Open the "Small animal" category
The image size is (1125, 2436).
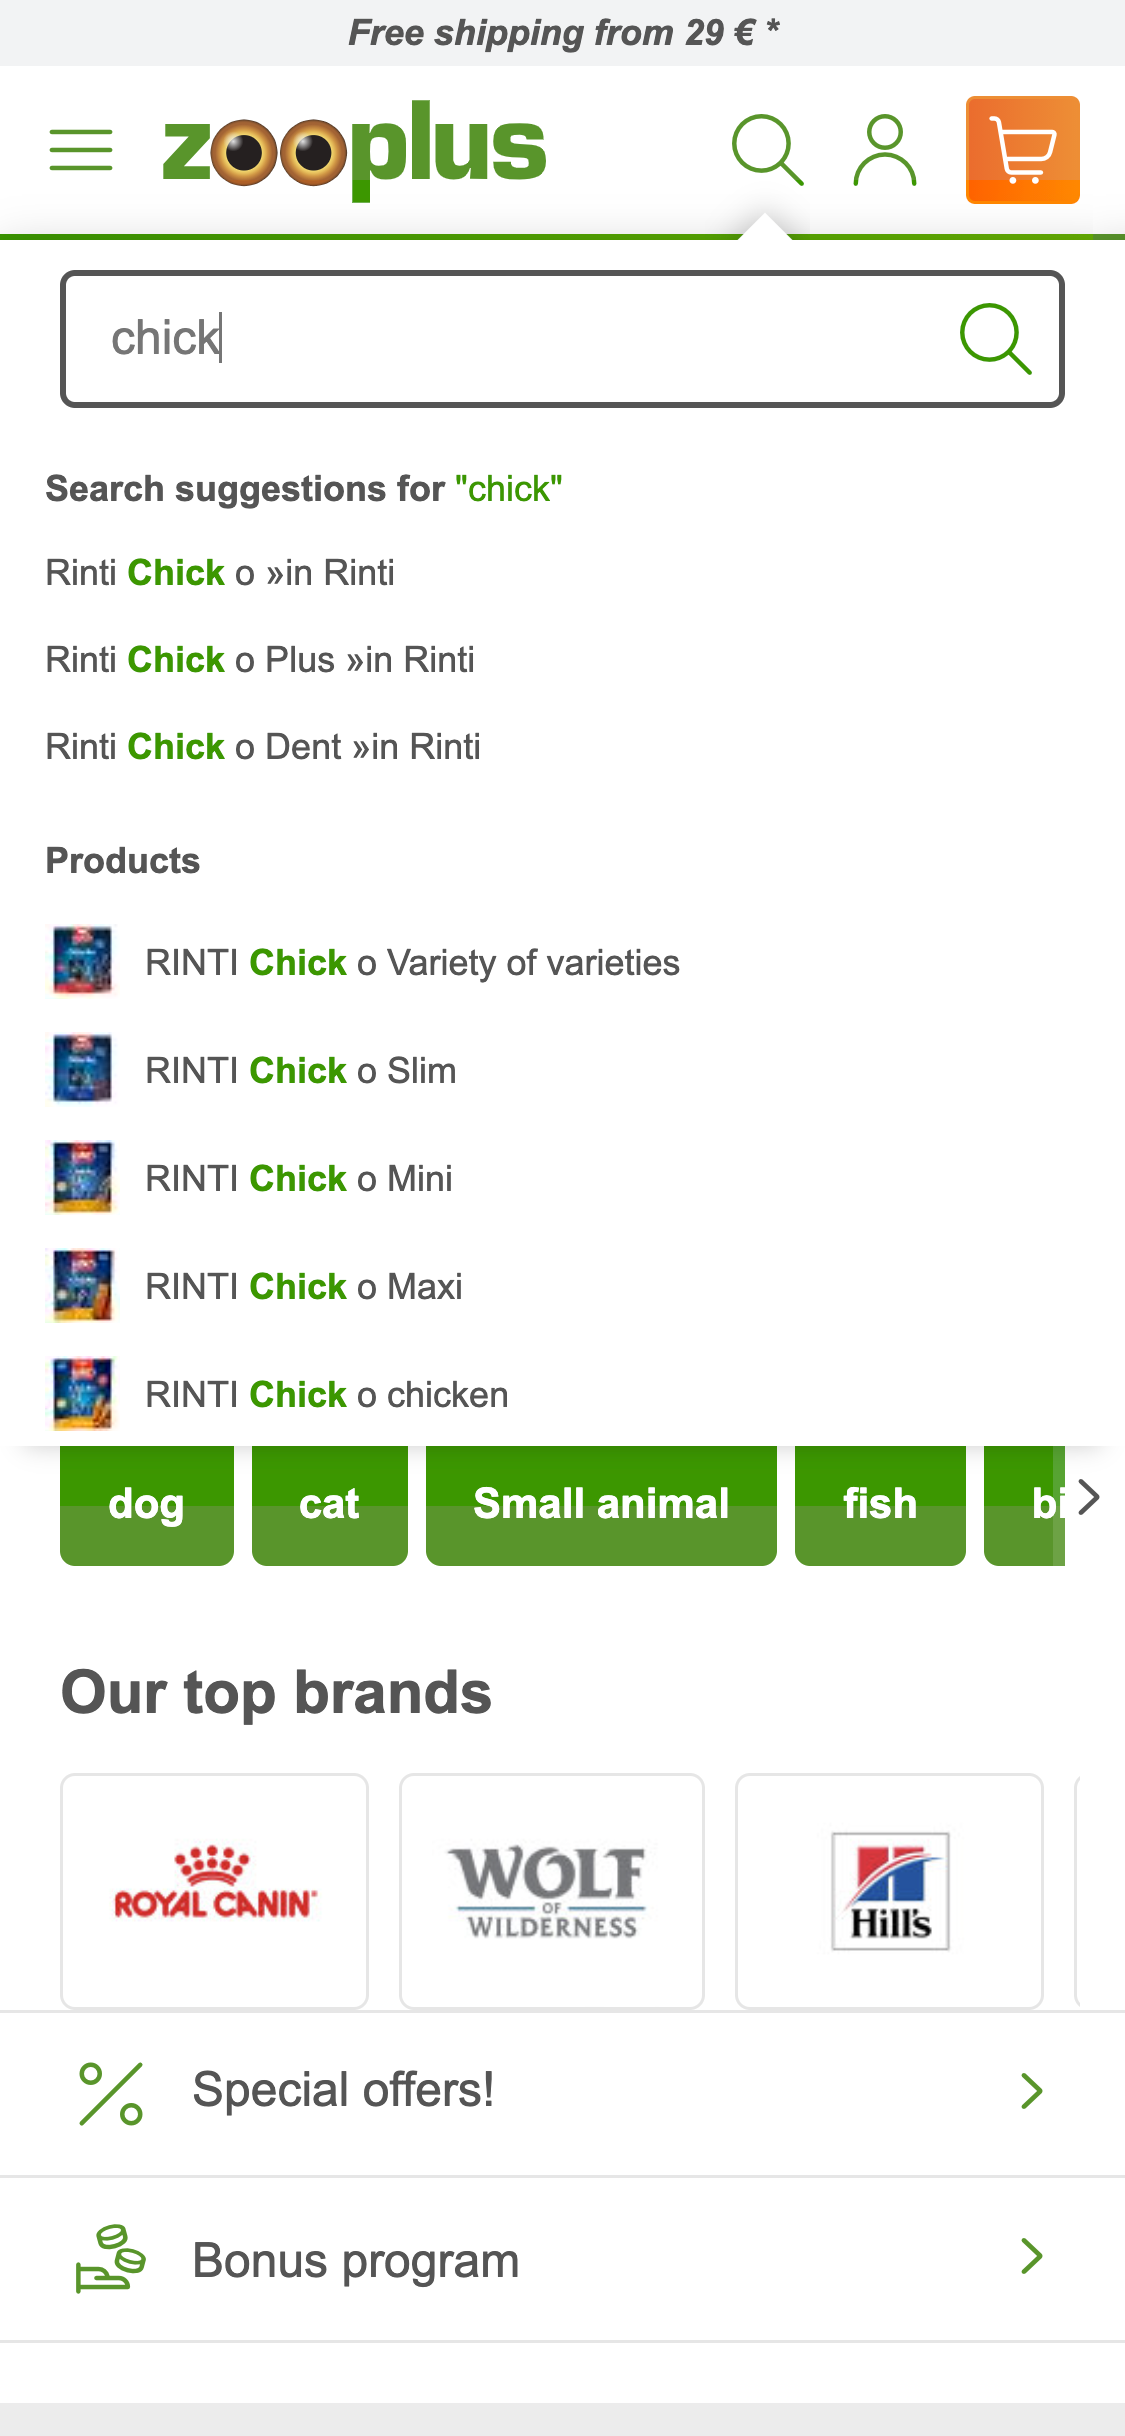click(x=600, y=1503)
